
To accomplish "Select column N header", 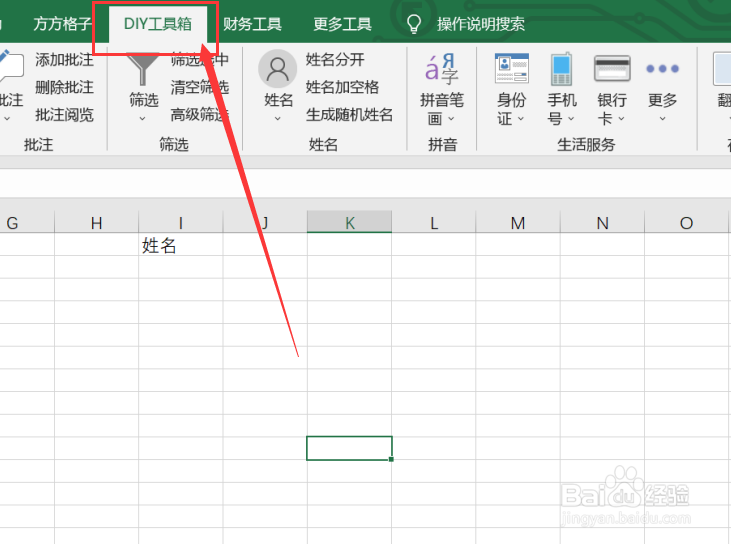I will pyautogui.click(x=602, y=223).
